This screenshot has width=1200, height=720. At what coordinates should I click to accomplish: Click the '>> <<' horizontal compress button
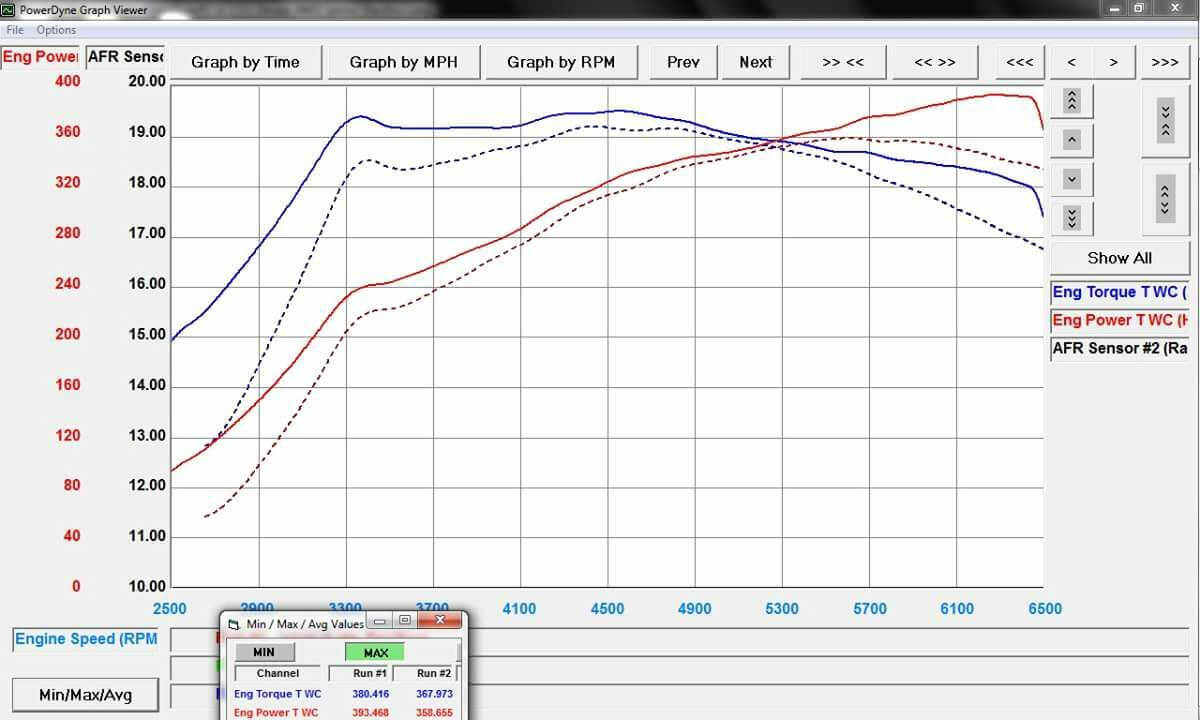[x=842, y=62]
